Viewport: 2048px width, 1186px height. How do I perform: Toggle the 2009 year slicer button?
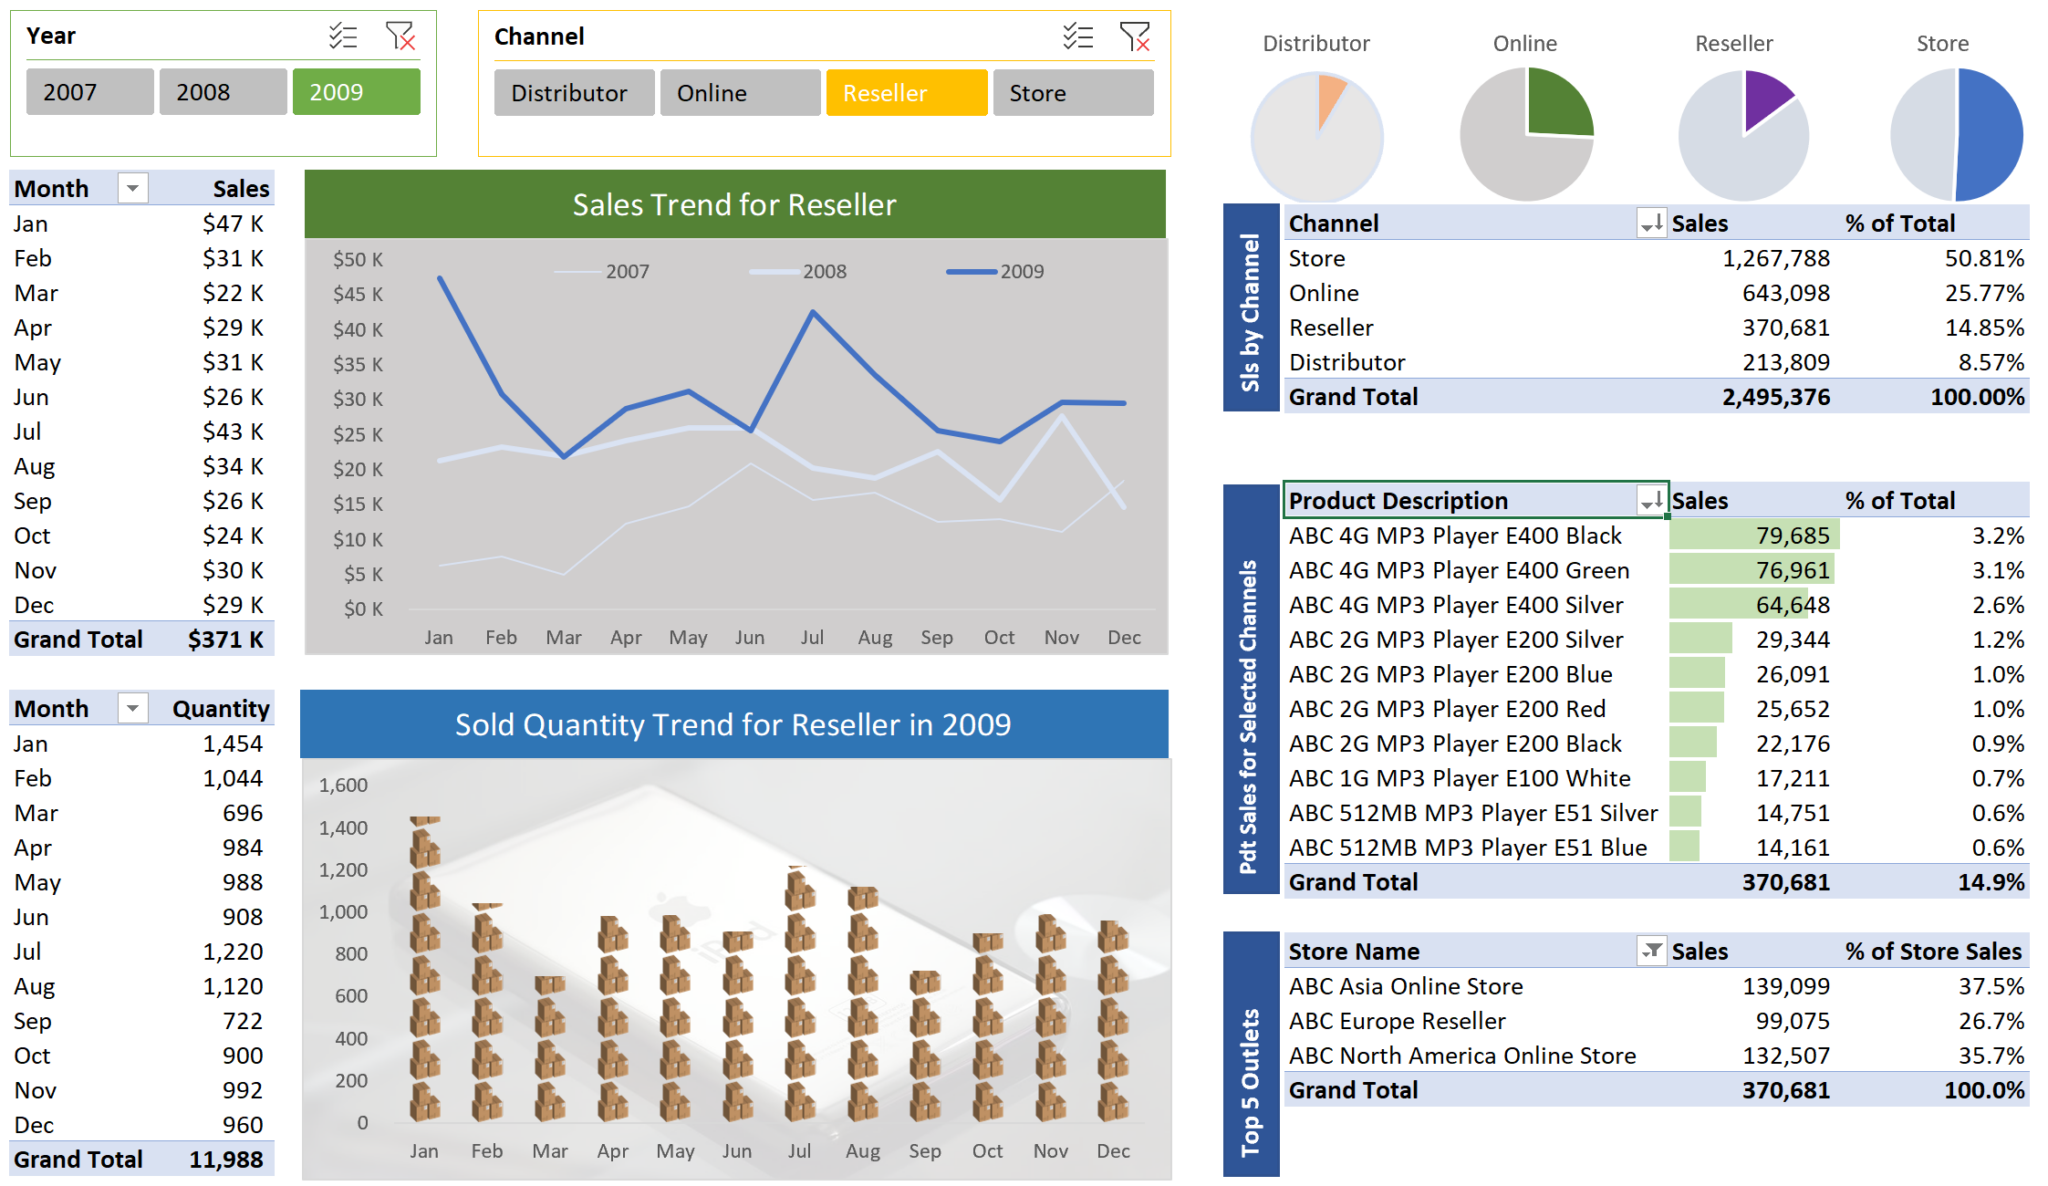click(x=356, y=92)
